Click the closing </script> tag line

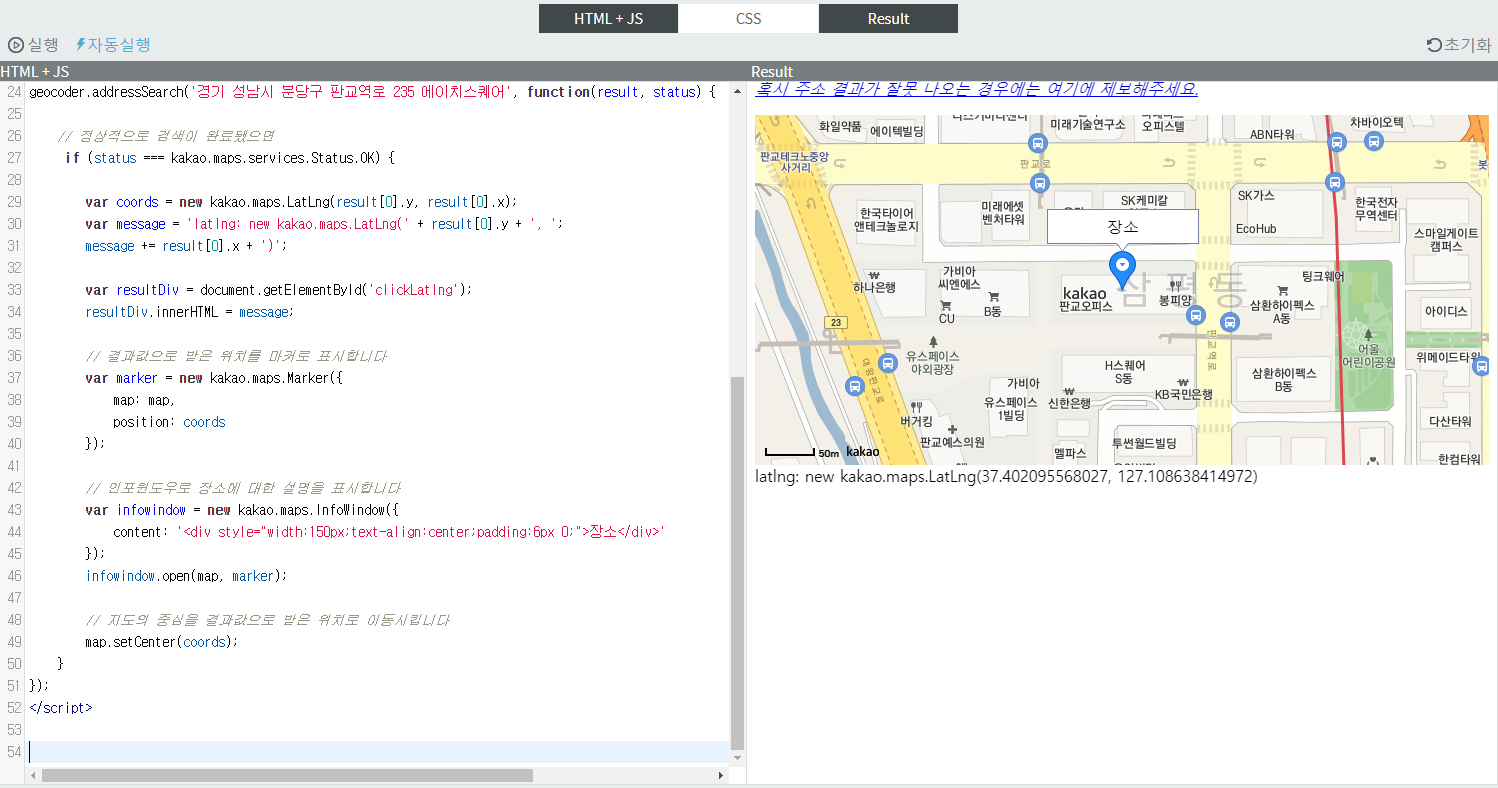pos(61,708)
